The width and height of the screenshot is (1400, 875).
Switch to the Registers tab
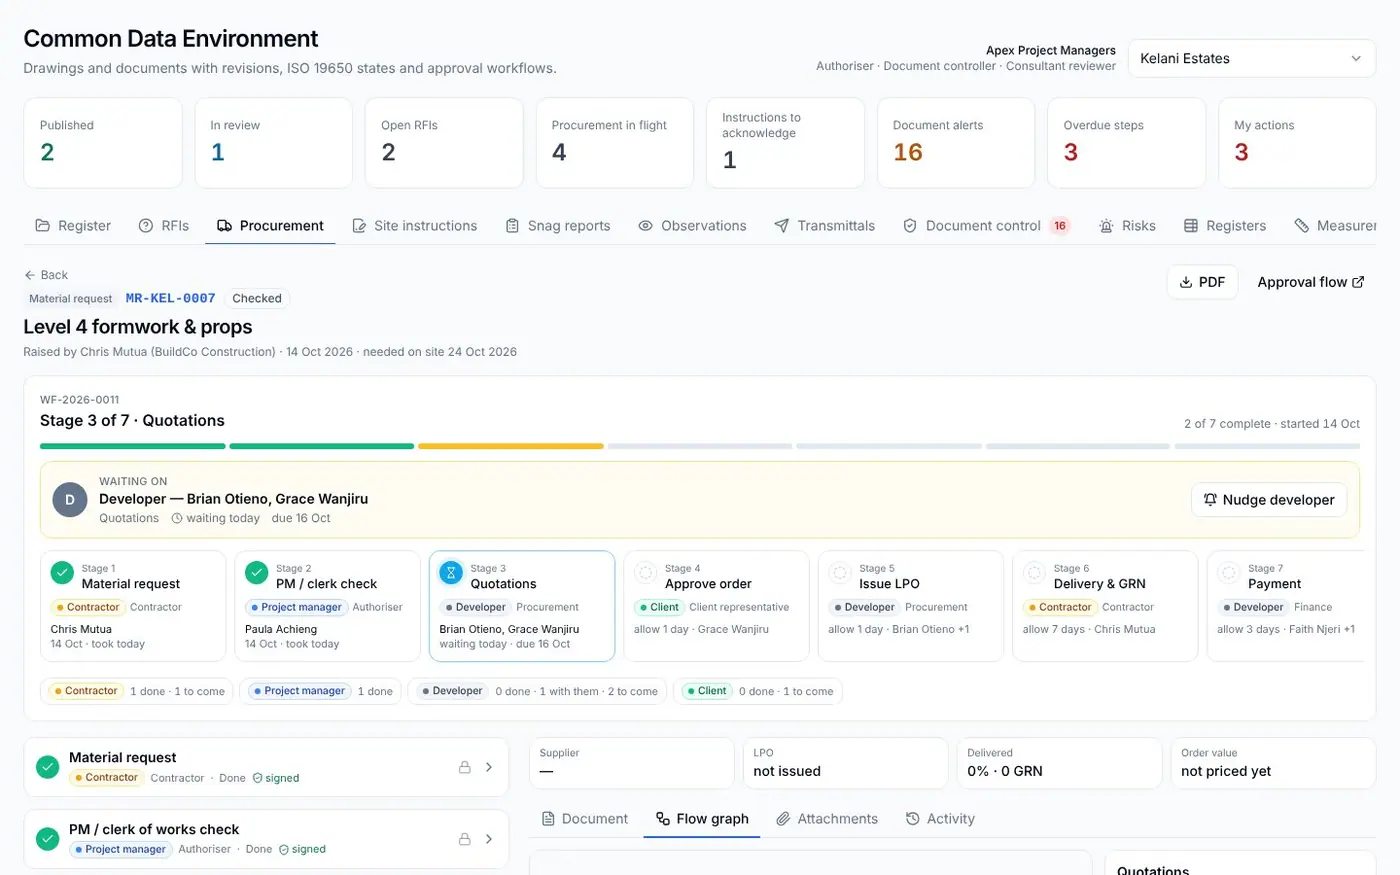tap(1225, 226)
